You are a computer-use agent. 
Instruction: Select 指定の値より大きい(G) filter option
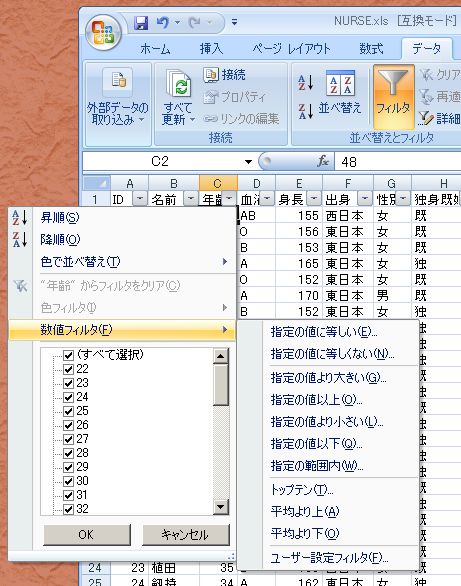coord(328,378)
